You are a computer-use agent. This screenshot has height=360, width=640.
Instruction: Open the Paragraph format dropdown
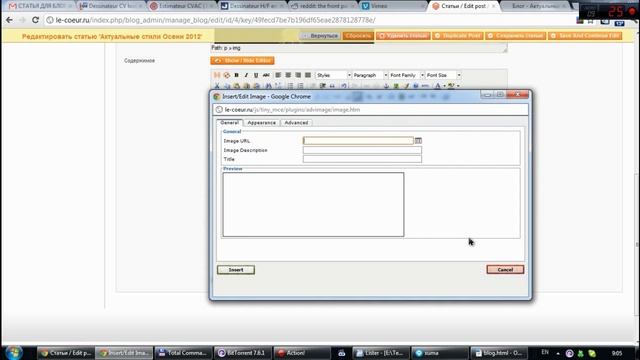[x=370, y=75]
